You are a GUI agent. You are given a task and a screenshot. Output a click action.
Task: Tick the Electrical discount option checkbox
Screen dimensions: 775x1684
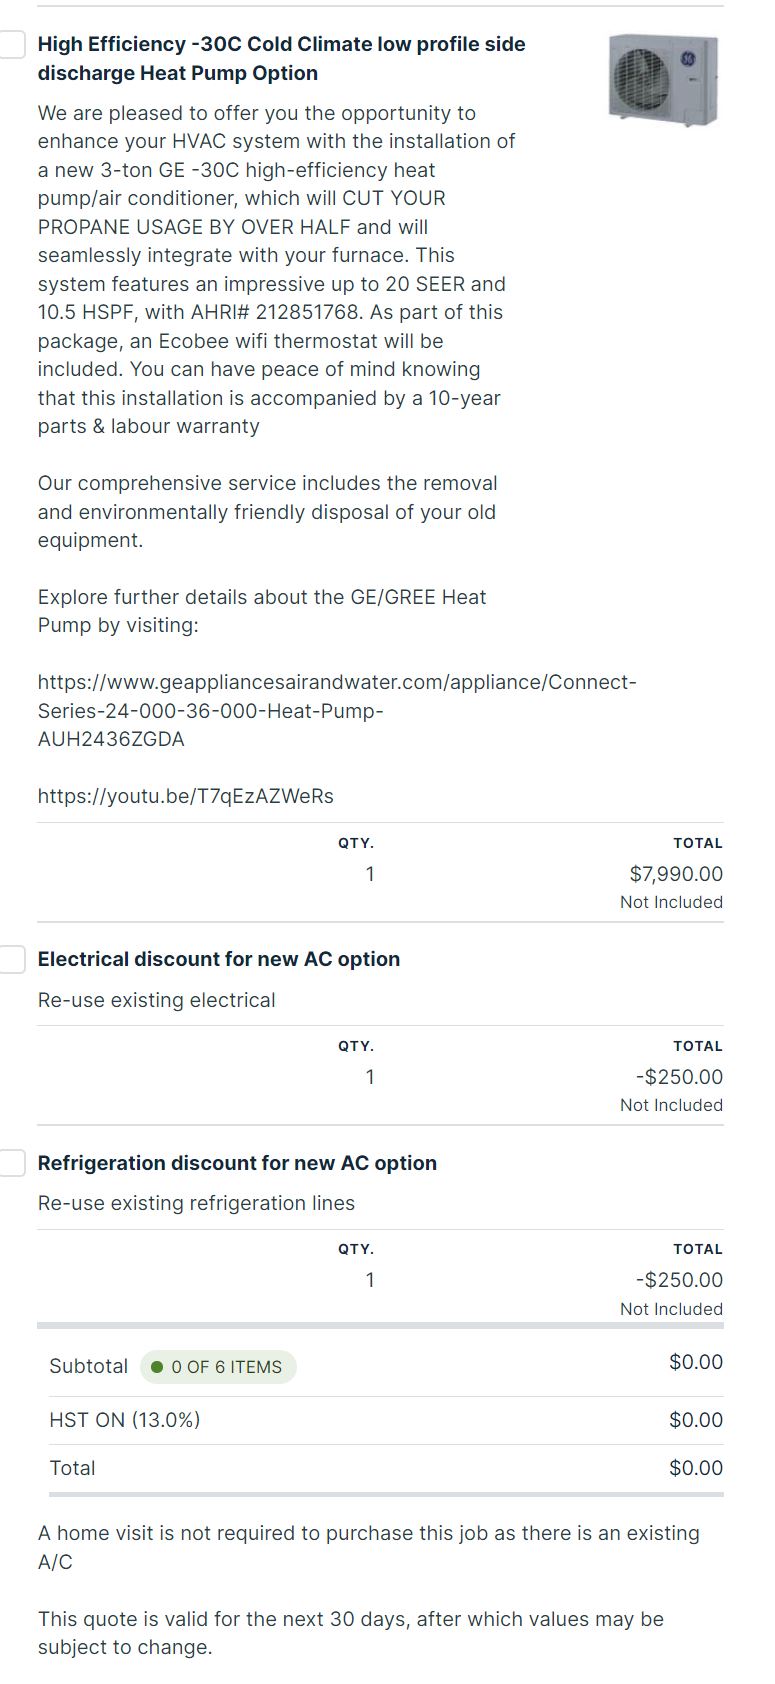coord(11,959)
